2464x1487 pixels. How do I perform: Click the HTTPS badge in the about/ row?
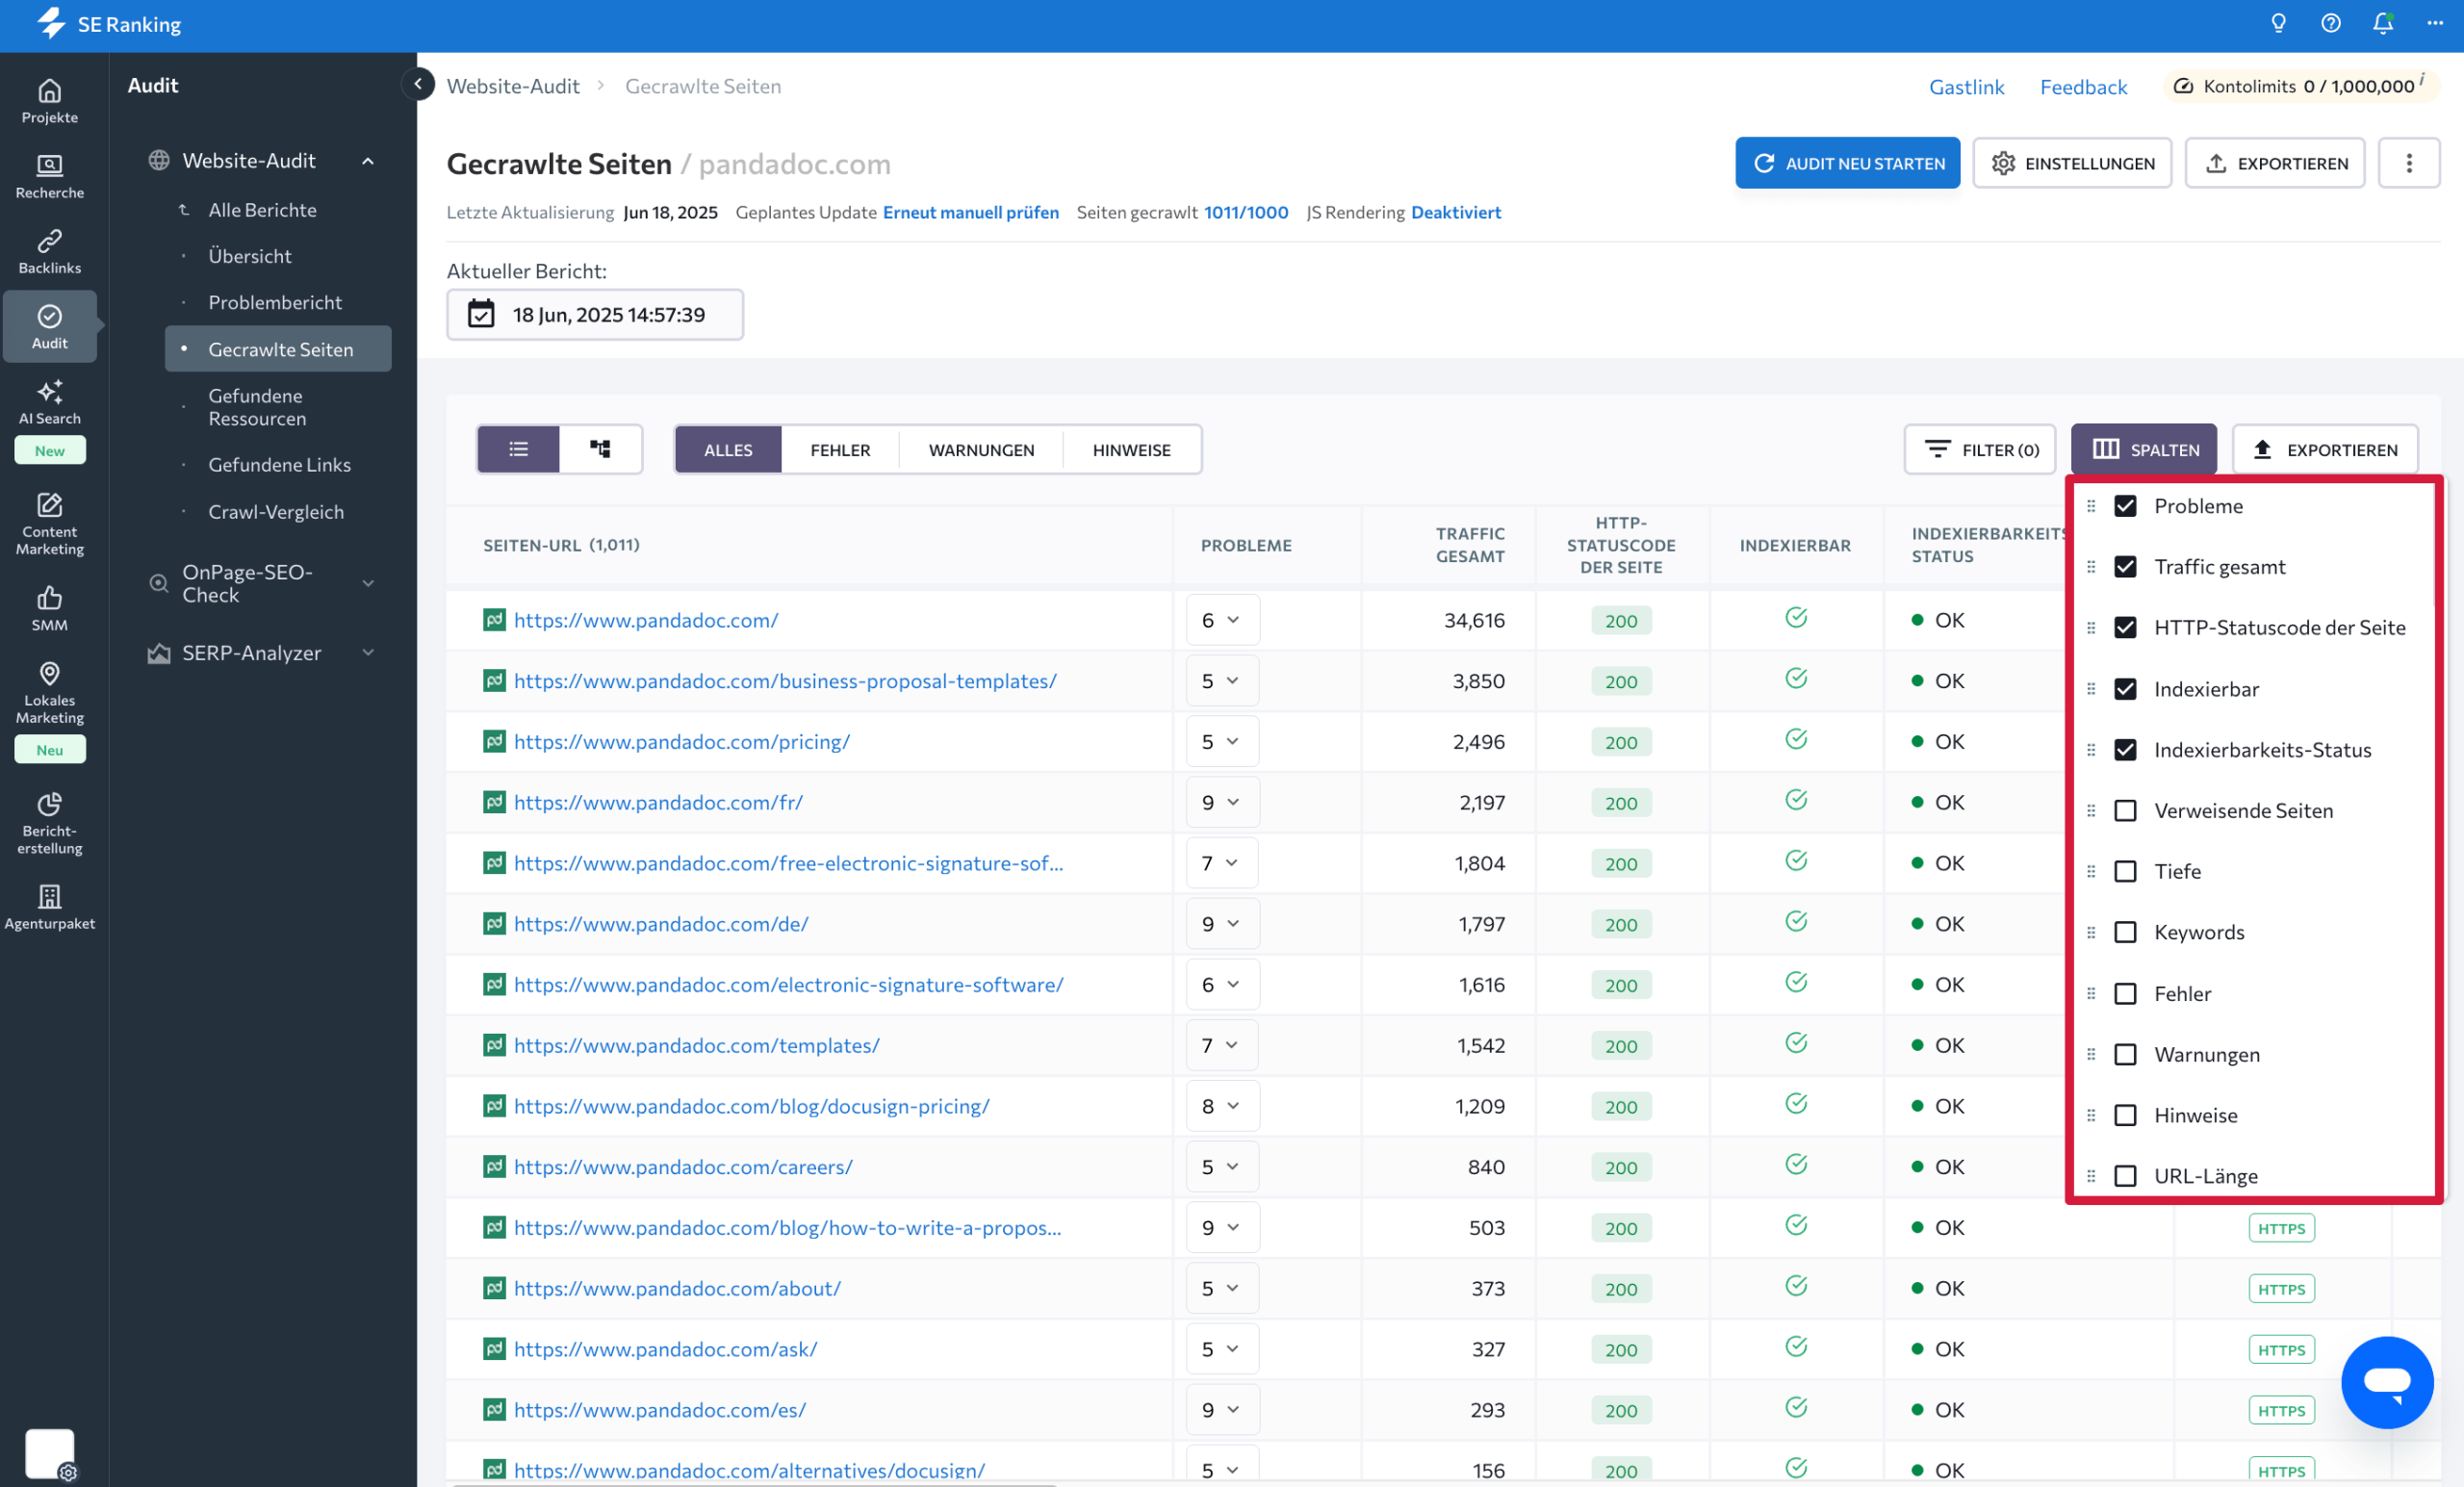[2281, 1289]
